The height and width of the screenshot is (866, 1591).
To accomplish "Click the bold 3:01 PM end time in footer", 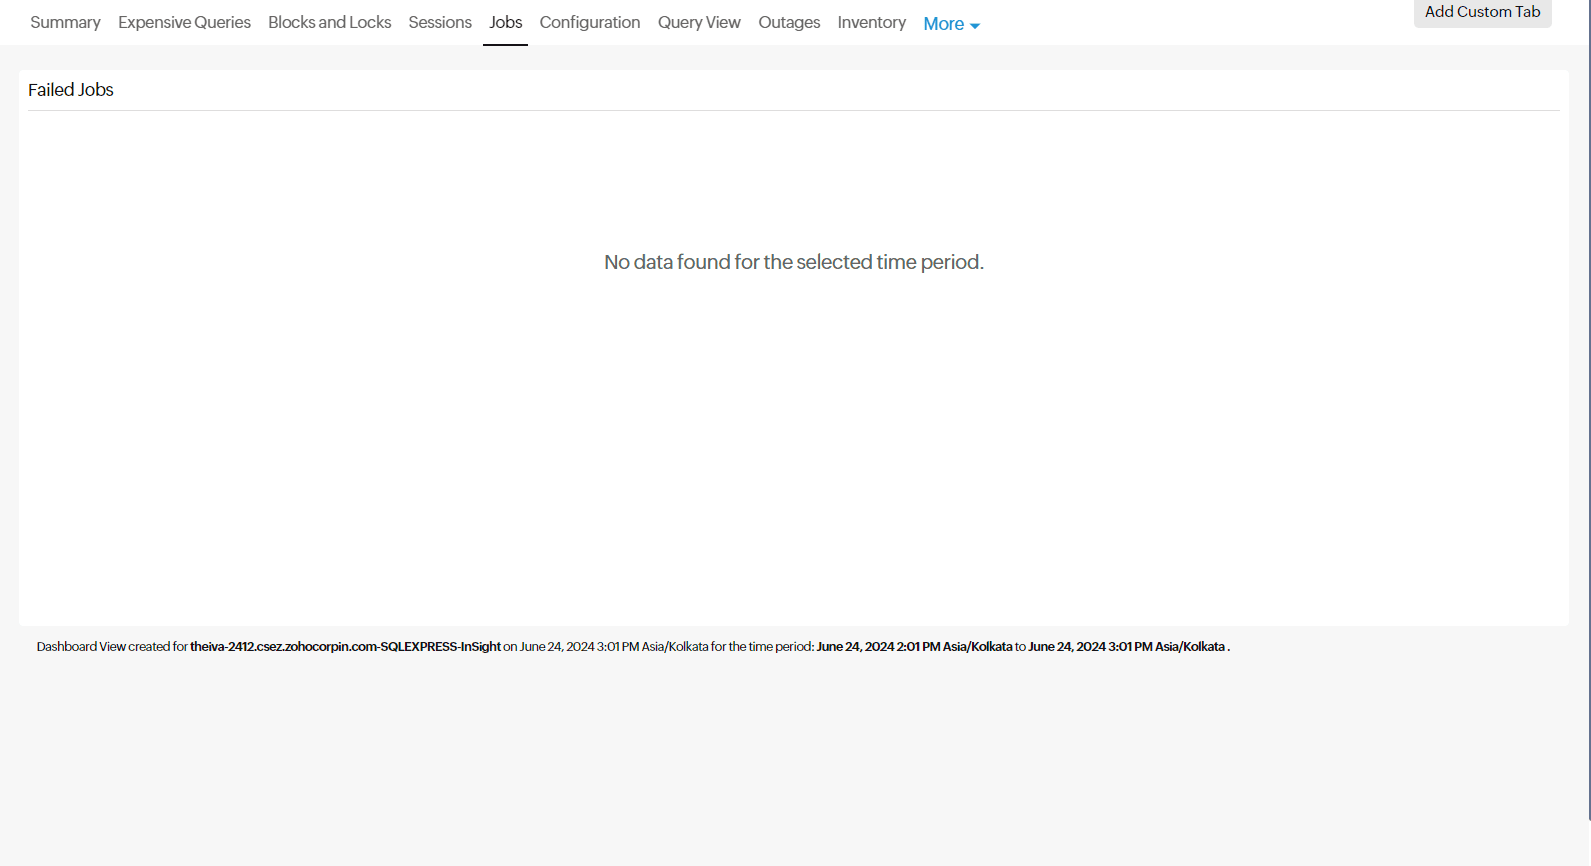I will 1126,647.
